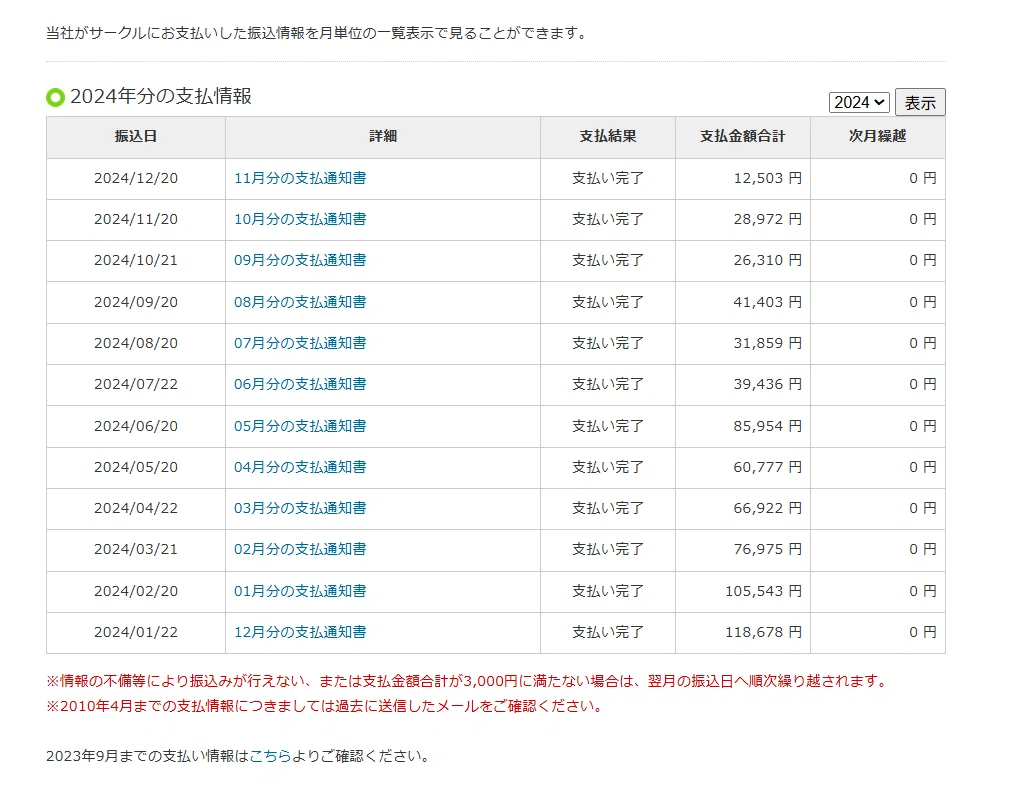
Task: Open 05月分の支払通知書 link
Action: (300, 426)
